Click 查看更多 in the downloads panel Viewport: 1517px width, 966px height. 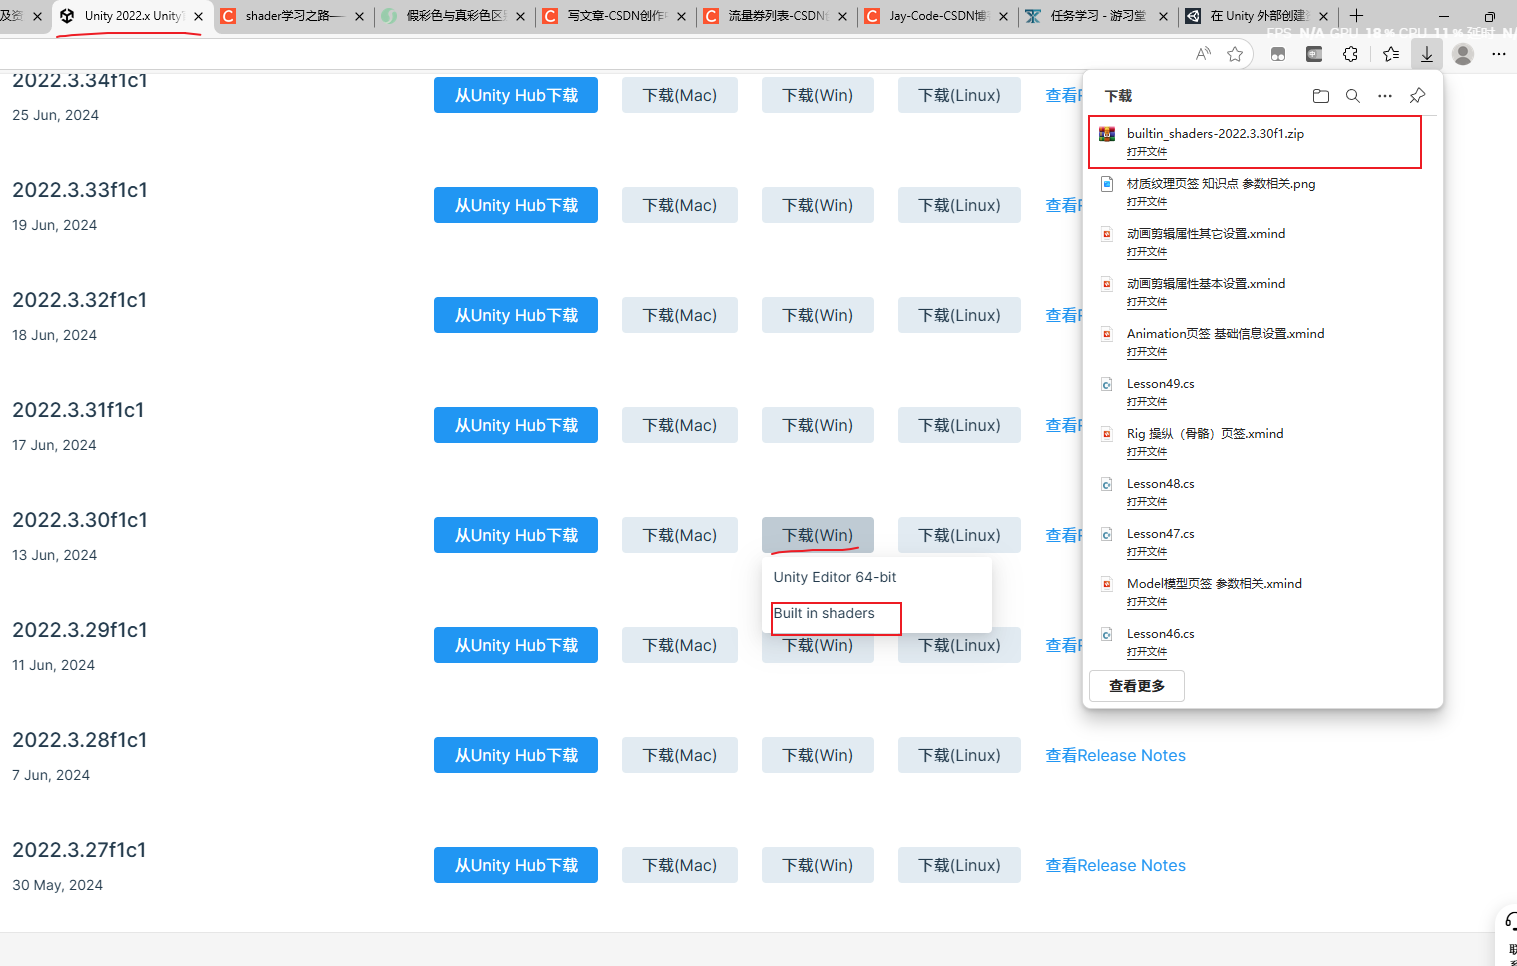point(1137,686)
